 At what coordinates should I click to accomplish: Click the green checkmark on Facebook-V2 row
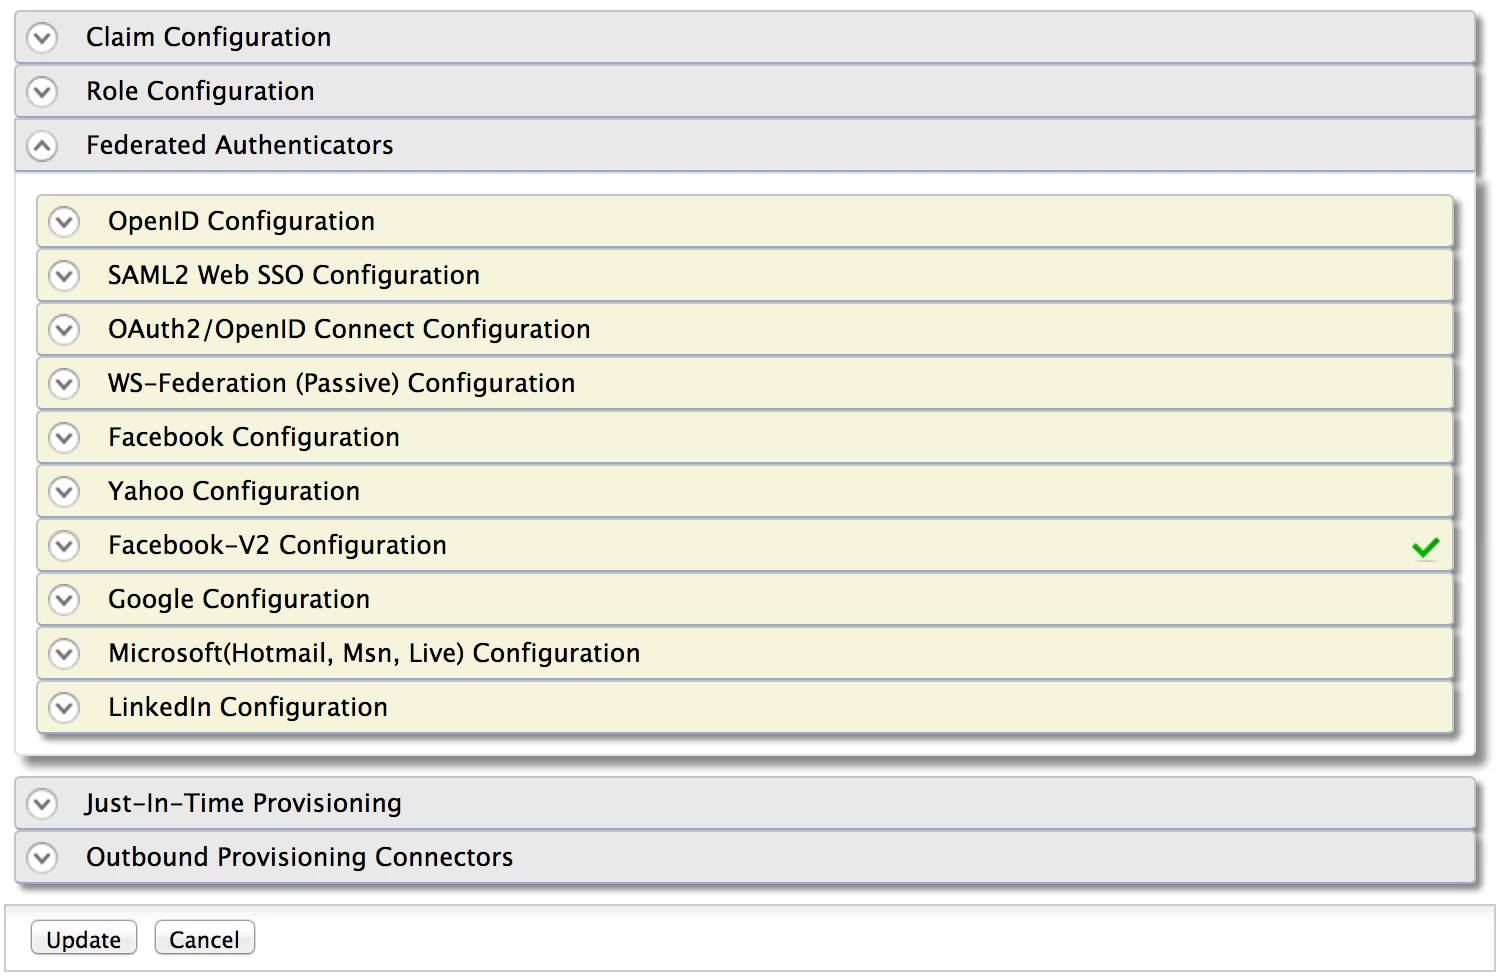point(1426,547)
